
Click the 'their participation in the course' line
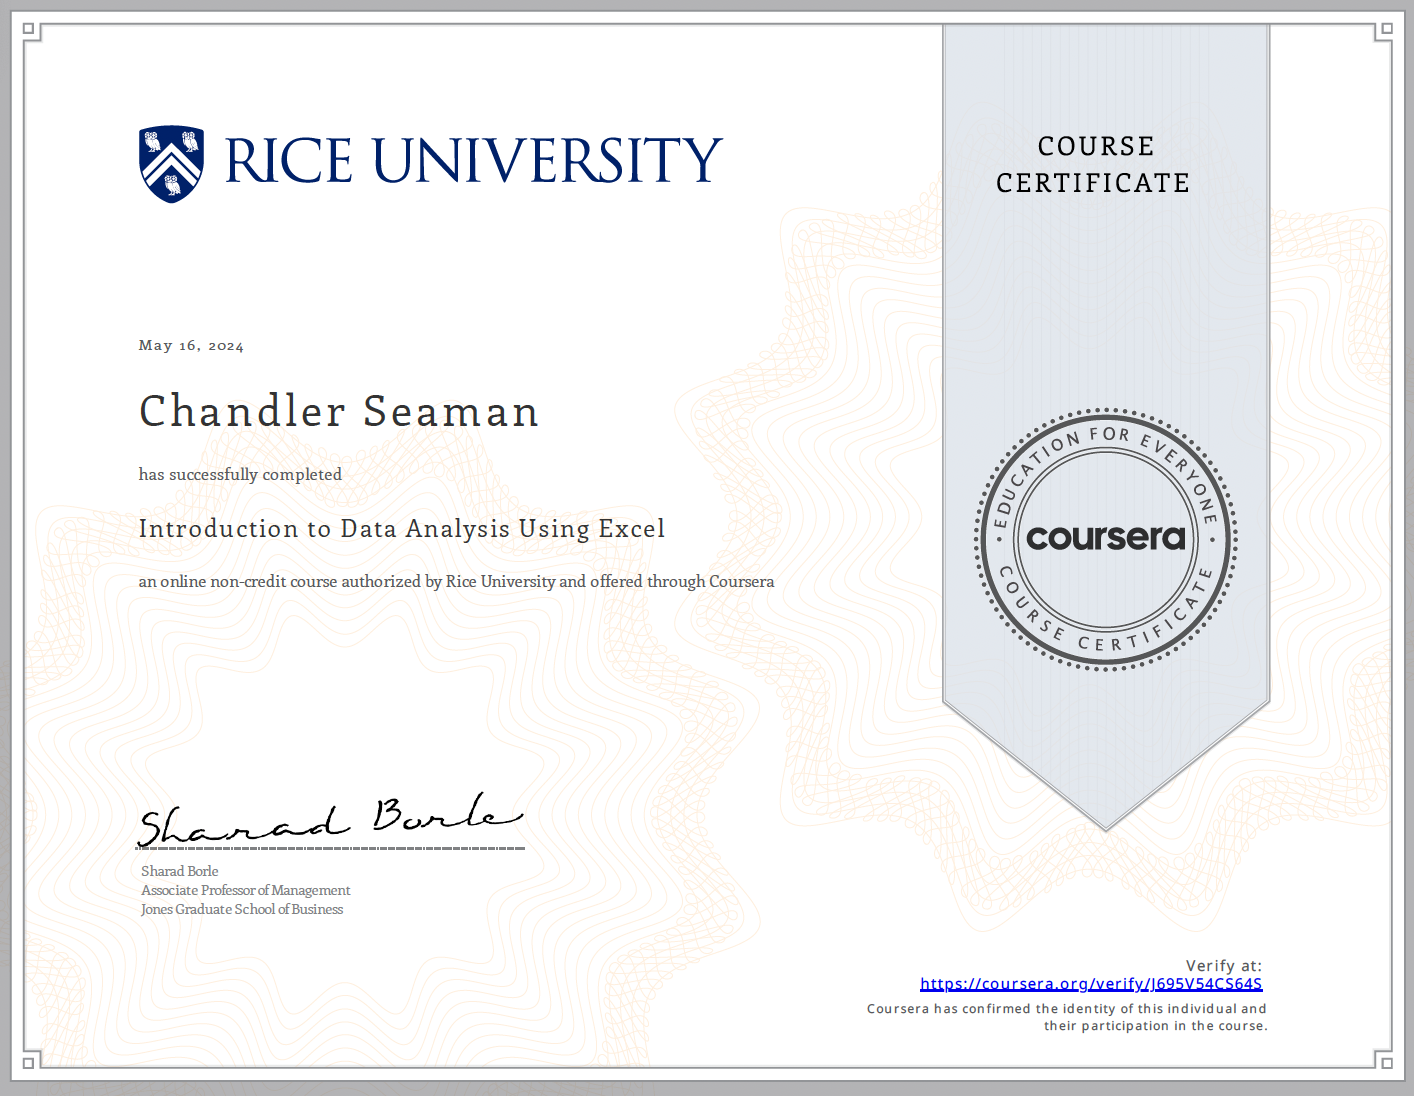(1156, 1026)
